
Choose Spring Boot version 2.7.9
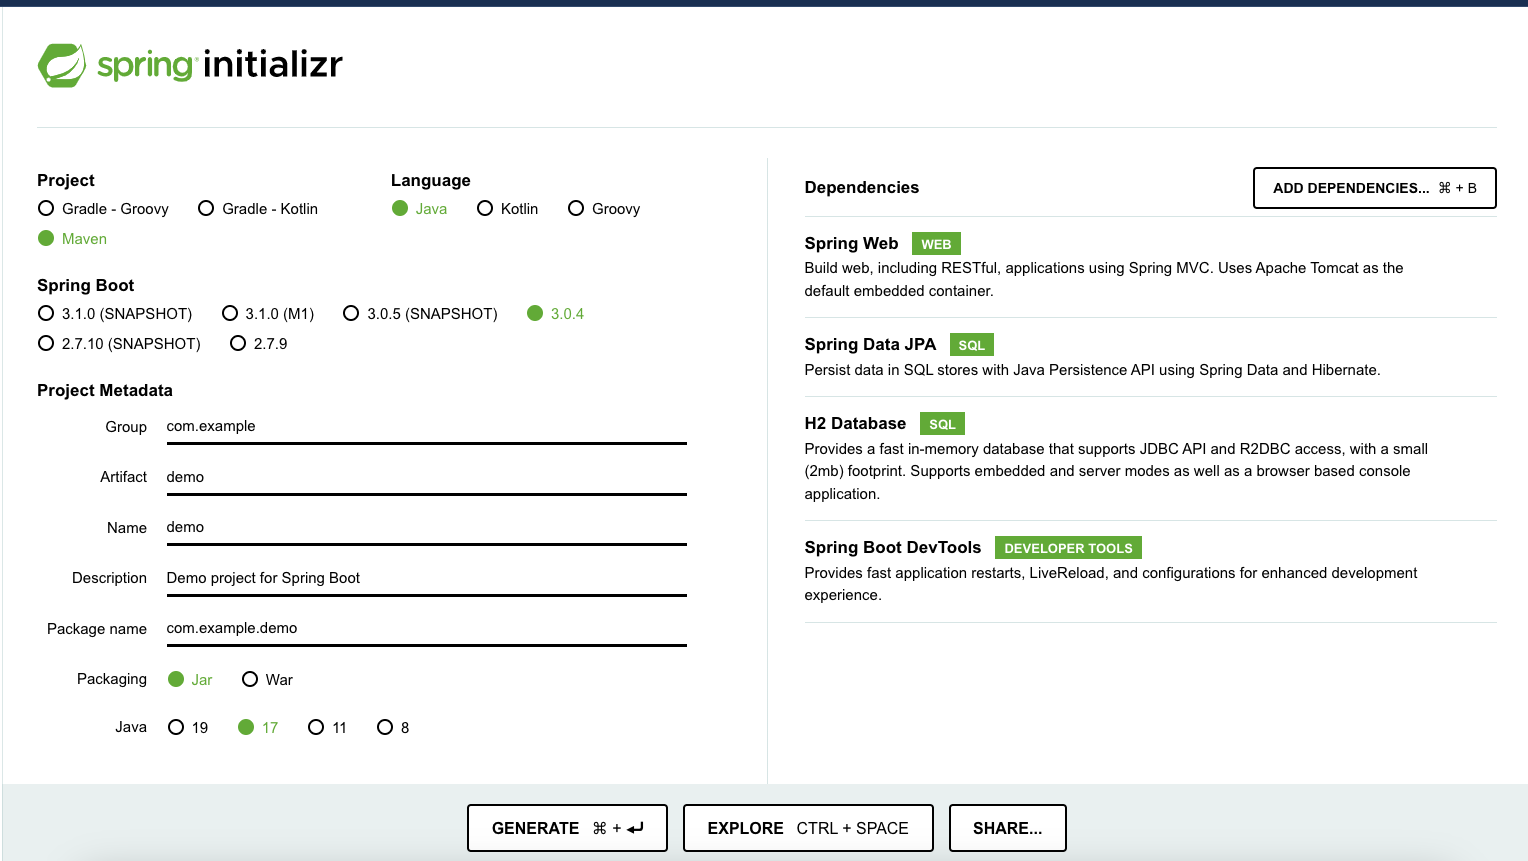[238, 343]
